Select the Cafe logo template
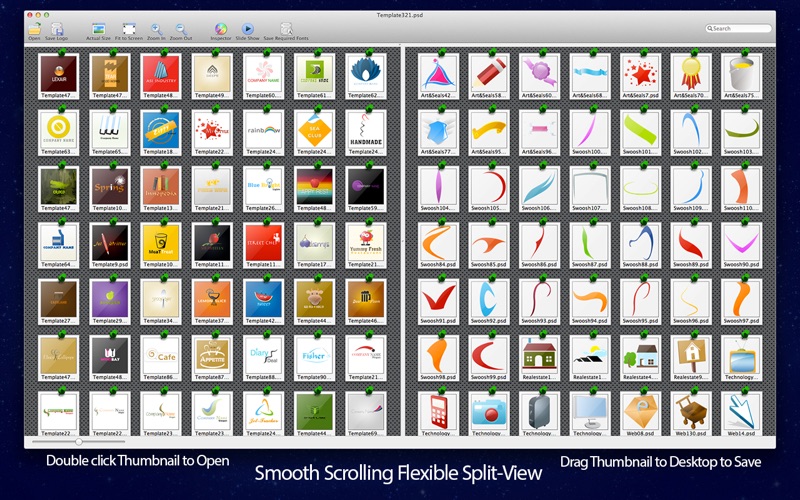This screenshot has height=500, width=800. pos(161,358)
